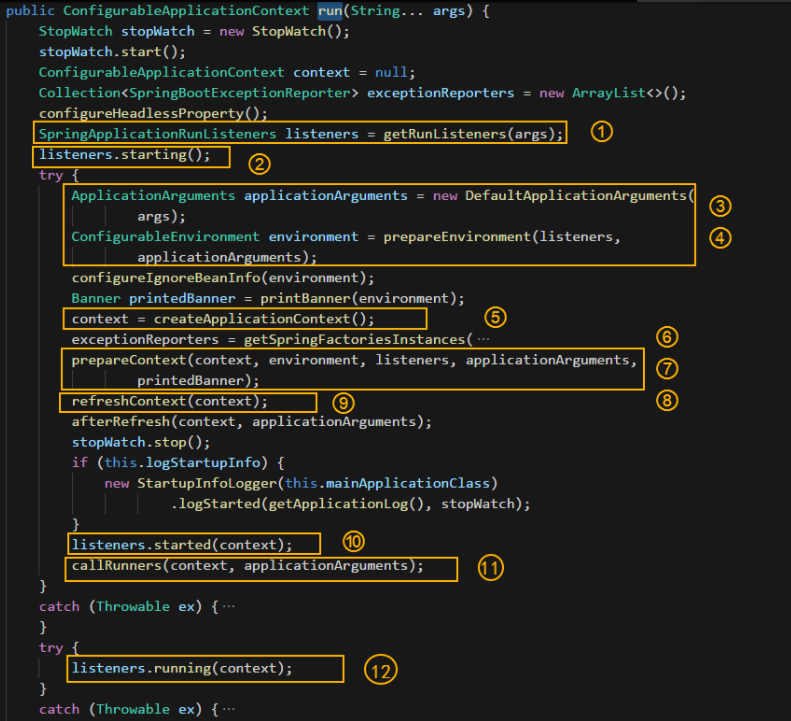Click printBanner(environment) call
This screenshot has height=721, width=791.
tap(362, 299)
